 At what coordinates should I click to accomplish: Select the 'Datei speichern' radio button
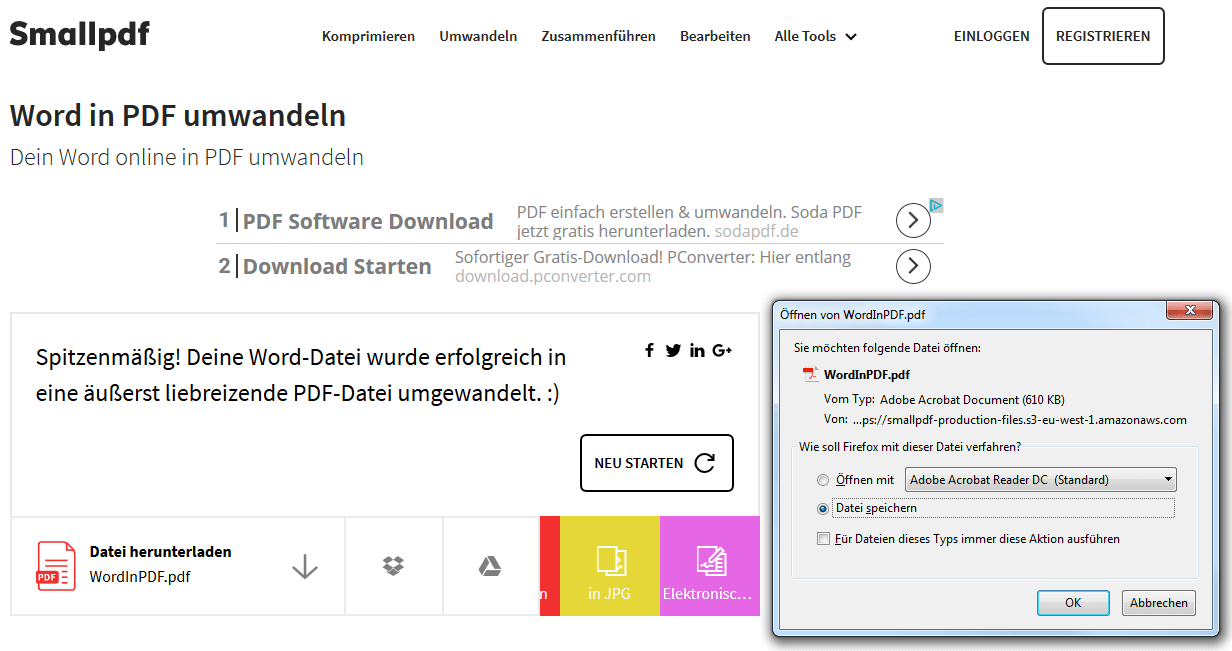(823, 508)
